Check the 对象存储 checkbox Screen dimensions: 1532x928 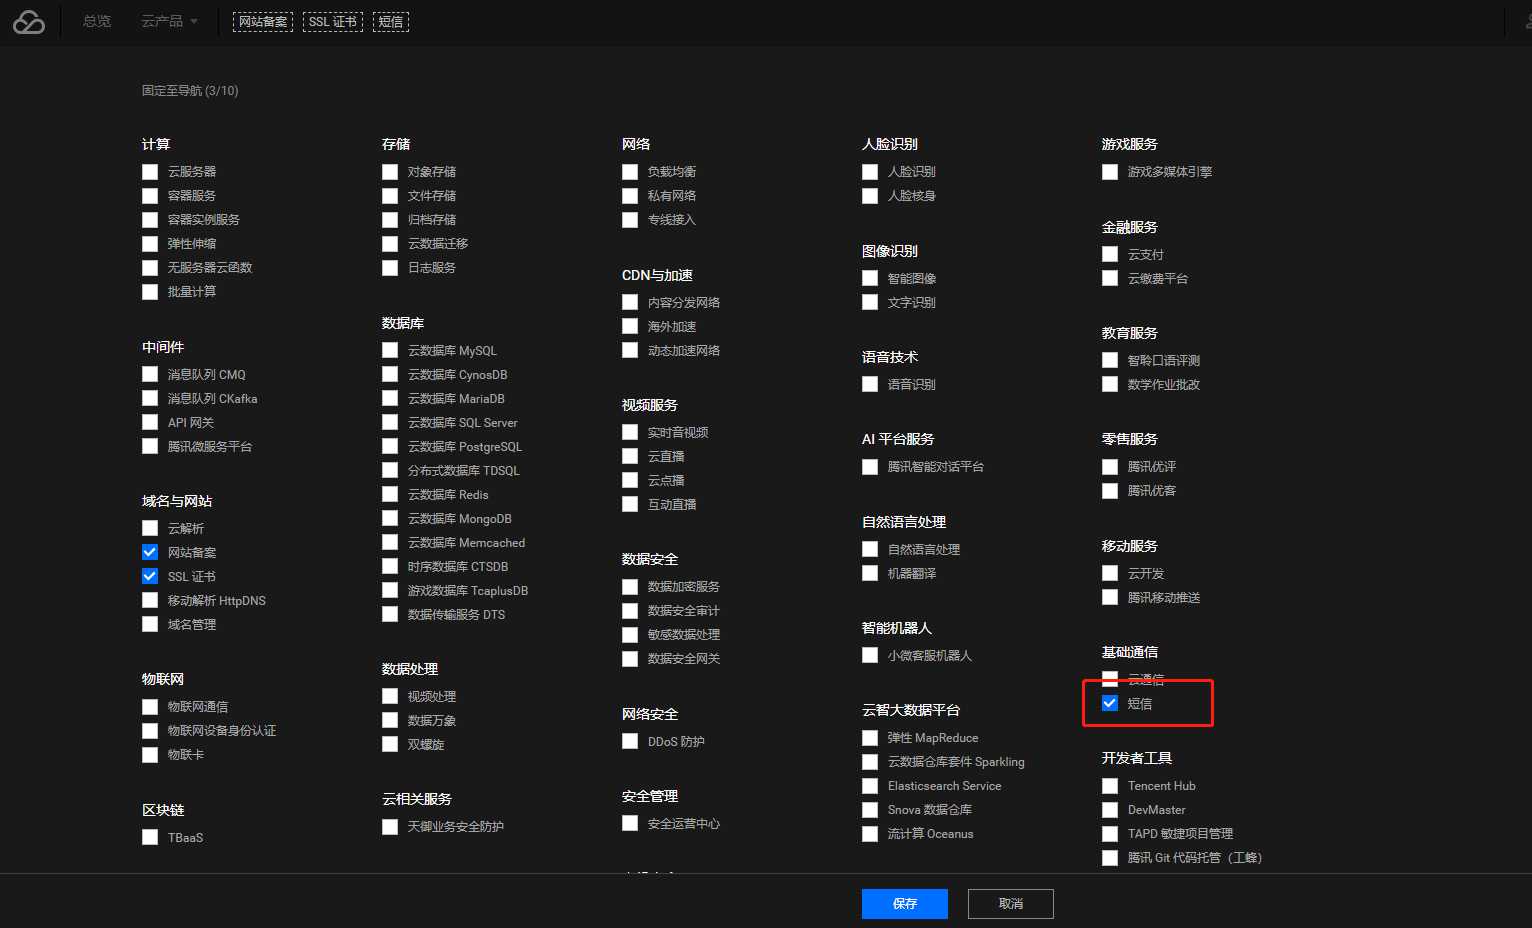[390, 172]
